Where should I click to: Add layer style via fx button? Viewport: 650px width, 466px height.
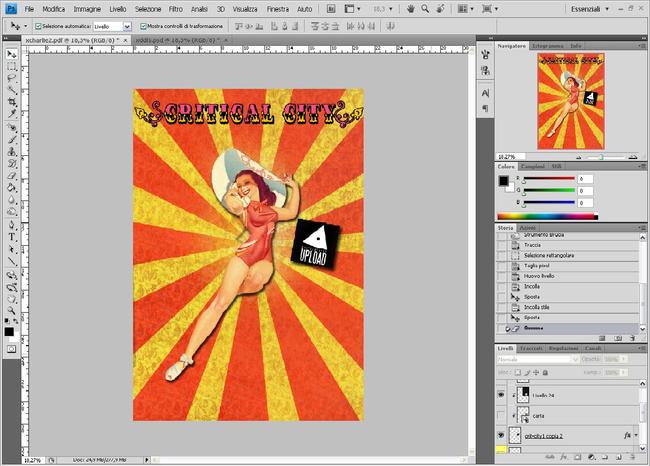pos(563,457)
